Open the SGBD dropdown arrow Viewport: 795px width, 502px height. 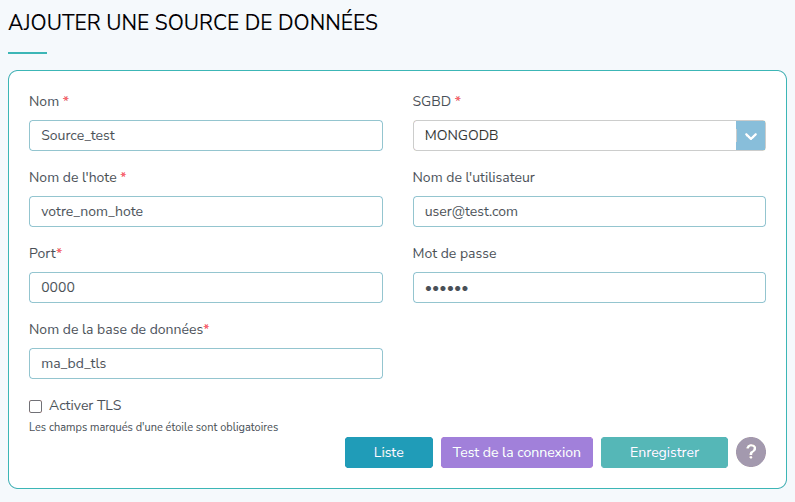coord(750,135)
